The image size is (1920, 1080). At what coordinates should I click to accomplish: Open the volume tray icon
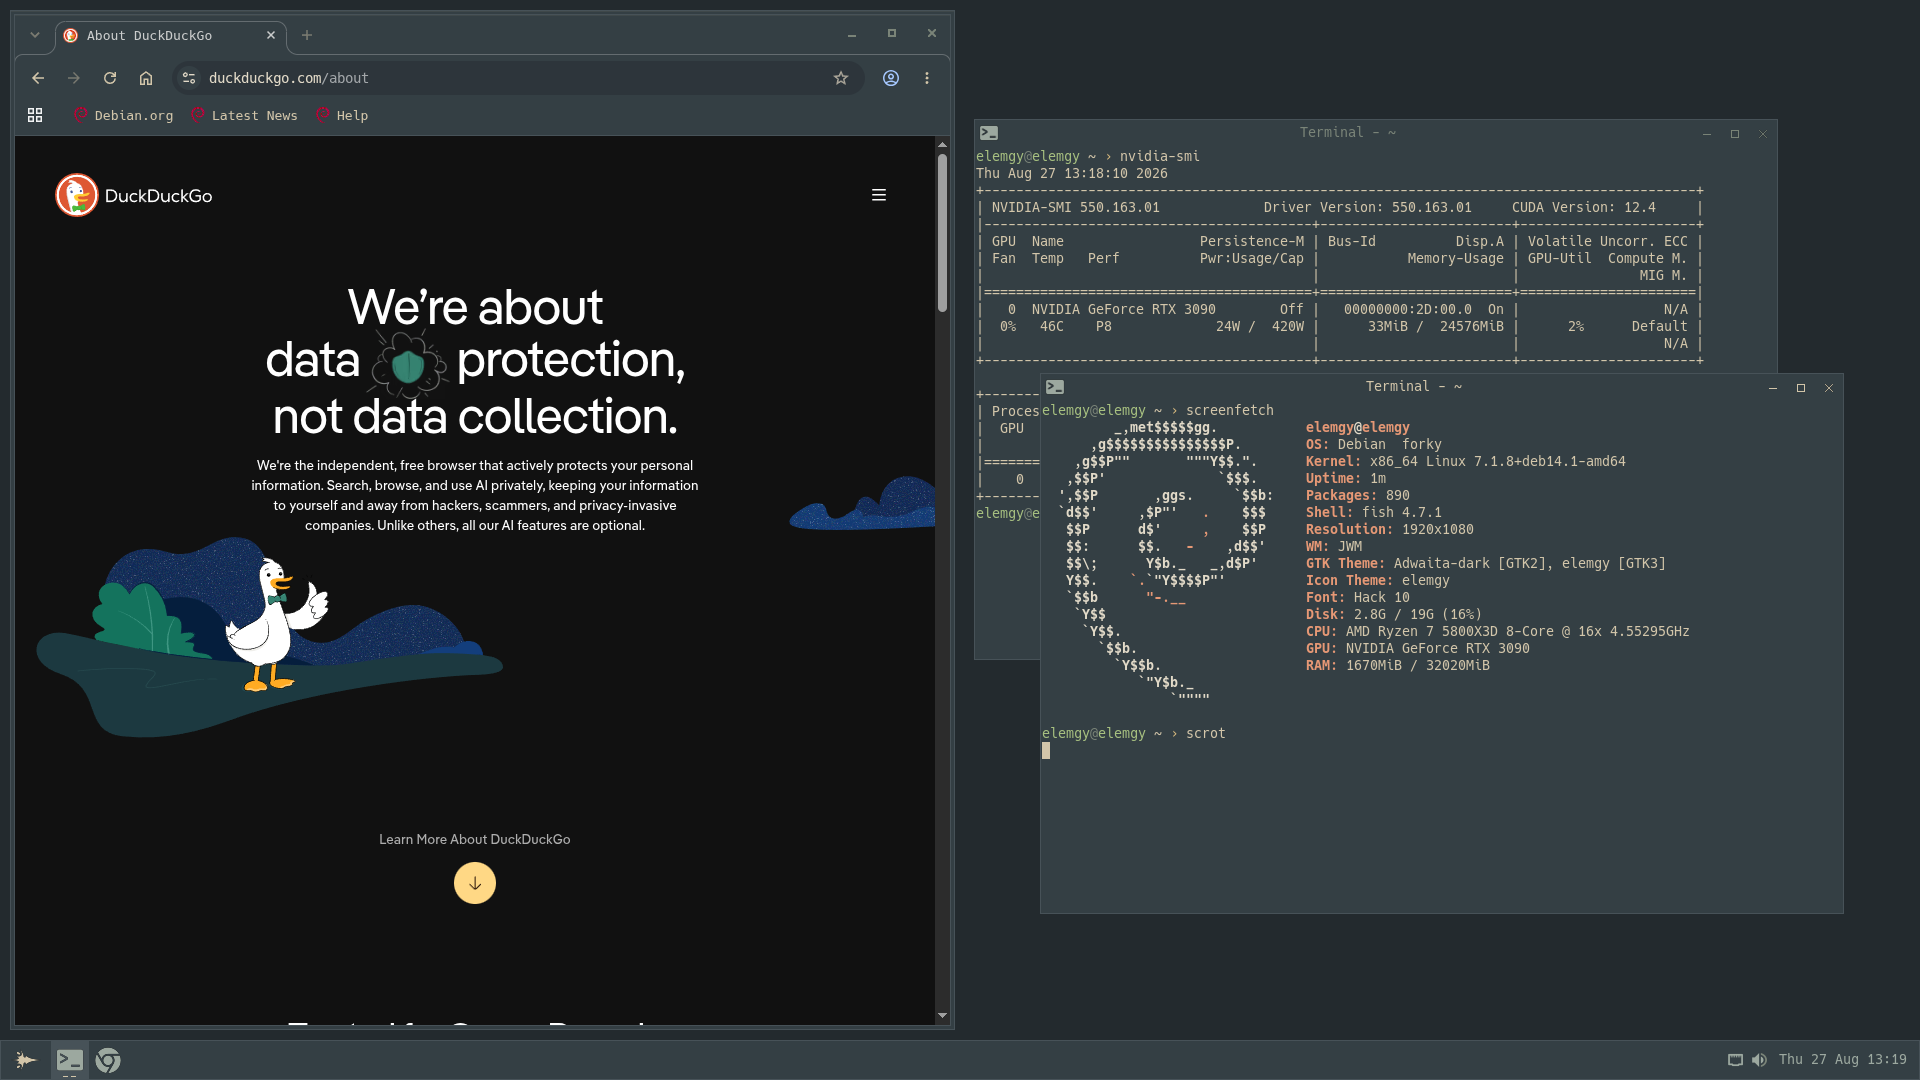click(1759, 1060)
